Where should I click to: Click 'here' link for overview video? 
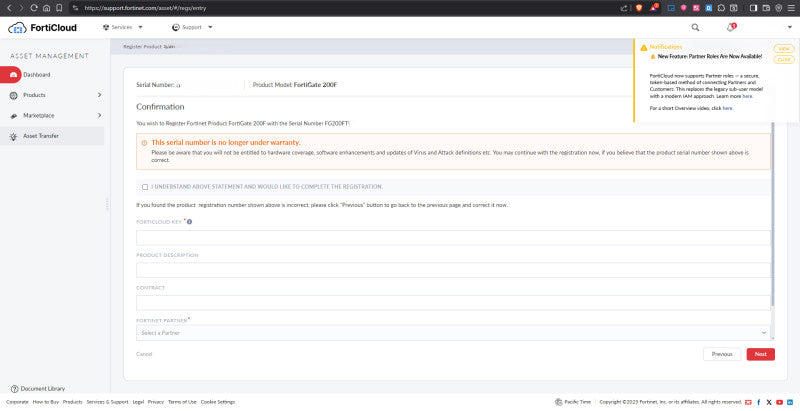click(728, 108)
